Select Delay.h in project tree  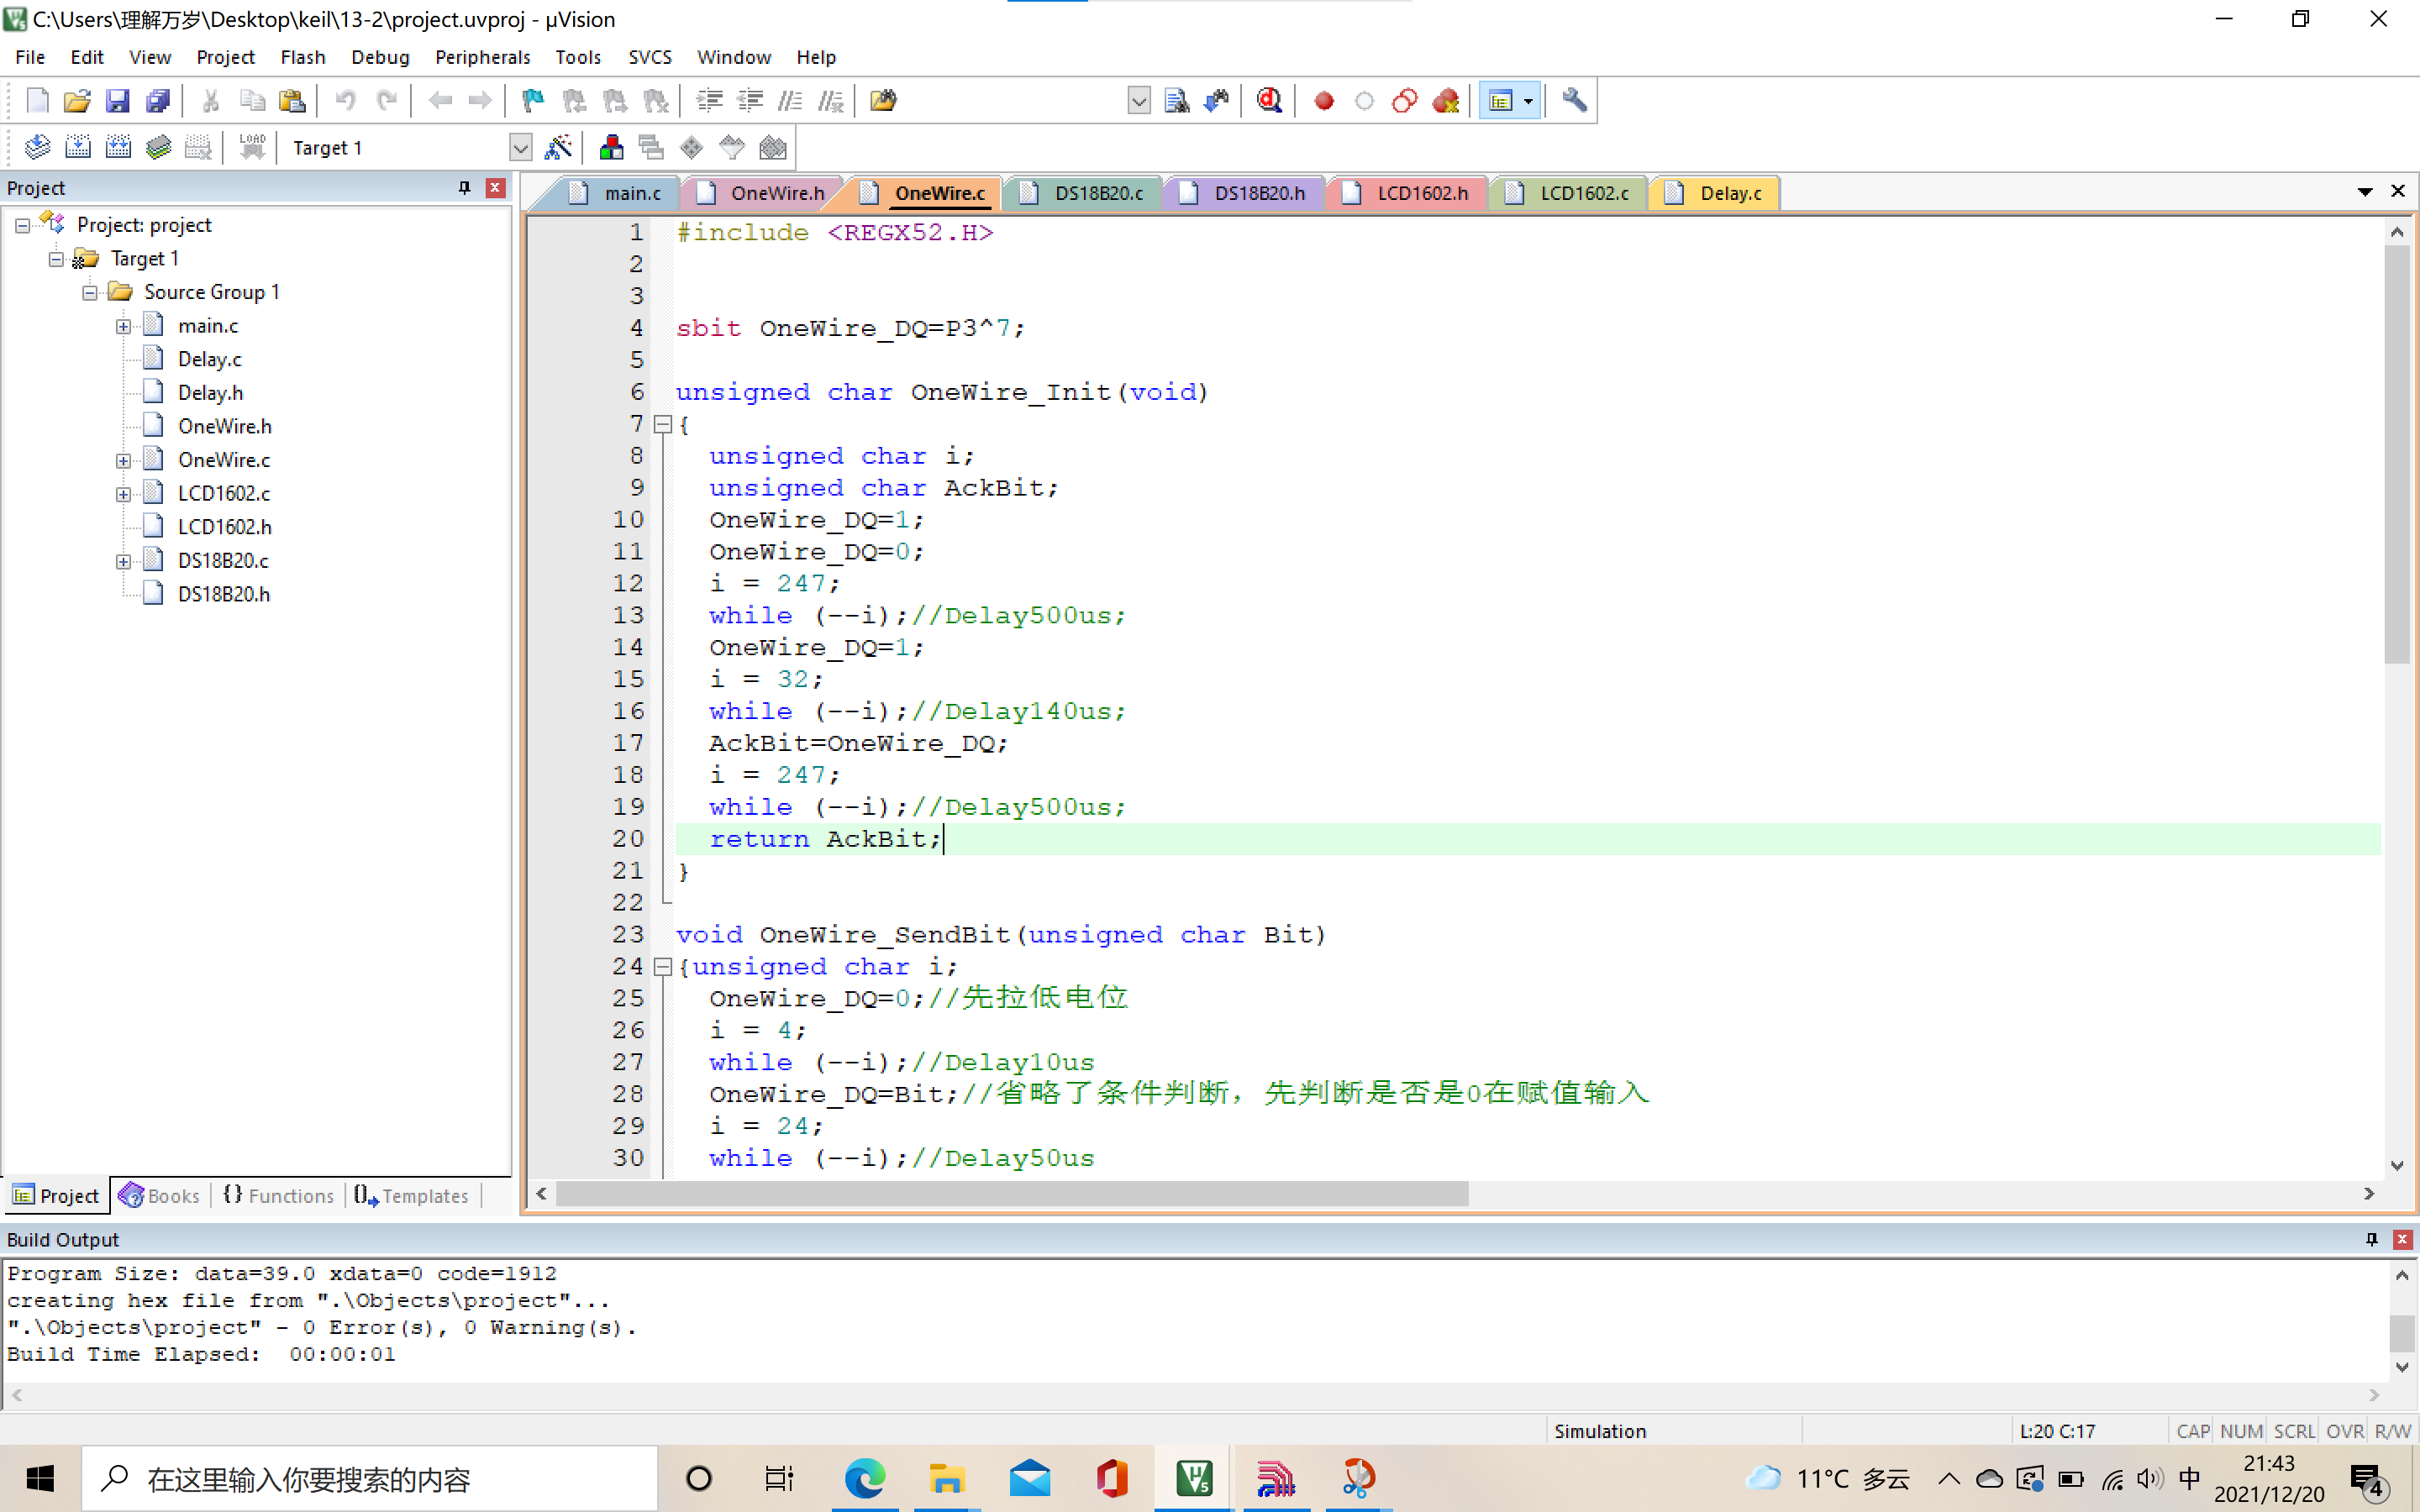pyautogui.click(x=210, y=393)
